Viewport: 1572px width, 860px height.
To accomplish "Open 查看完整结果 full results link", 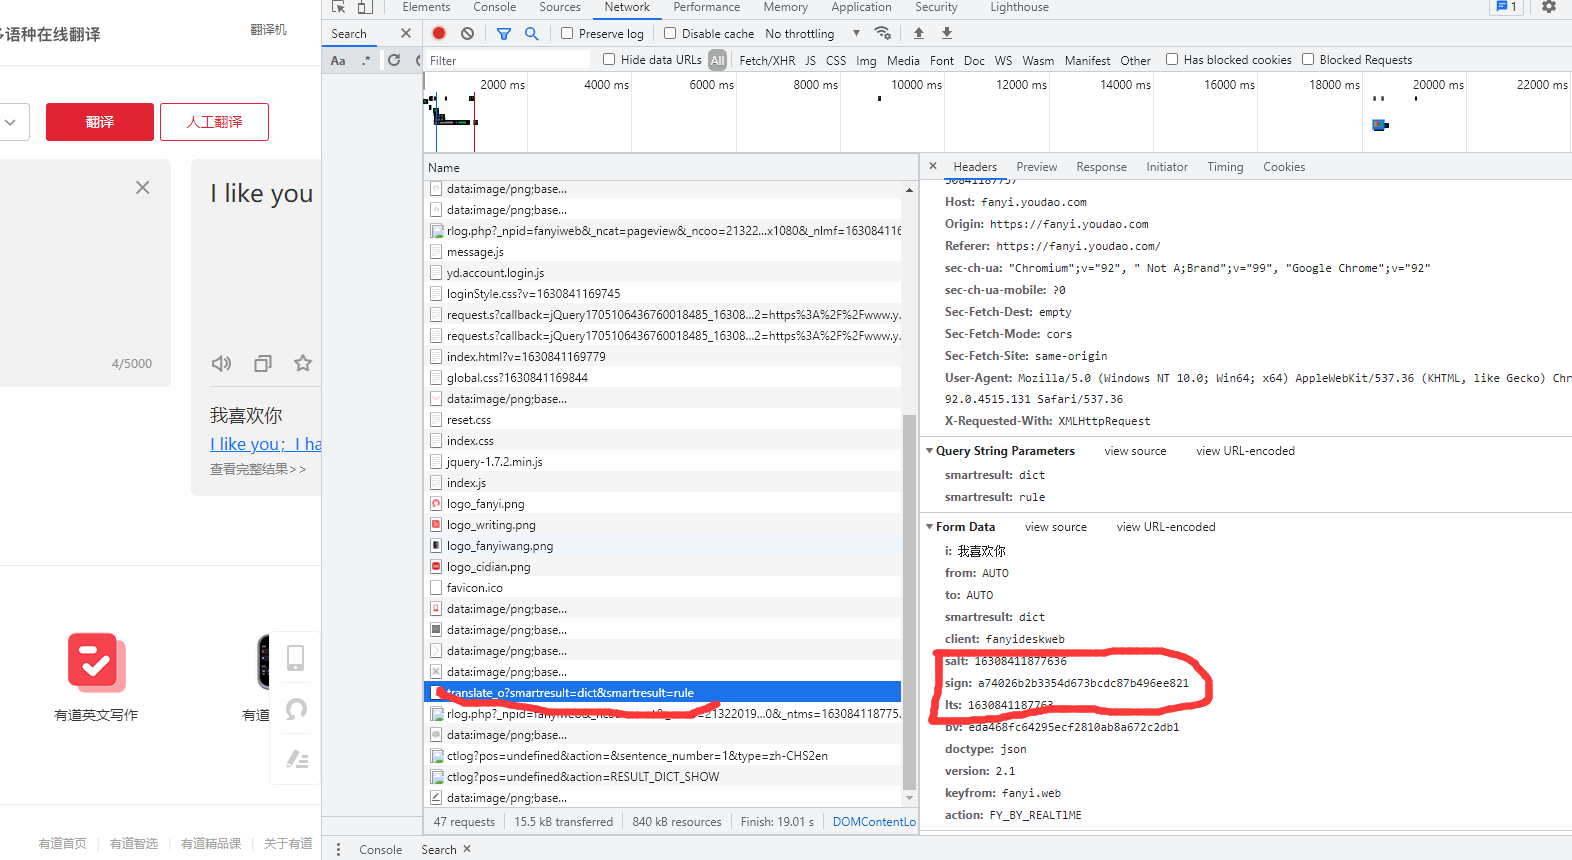I will click(x=258, y=469).
